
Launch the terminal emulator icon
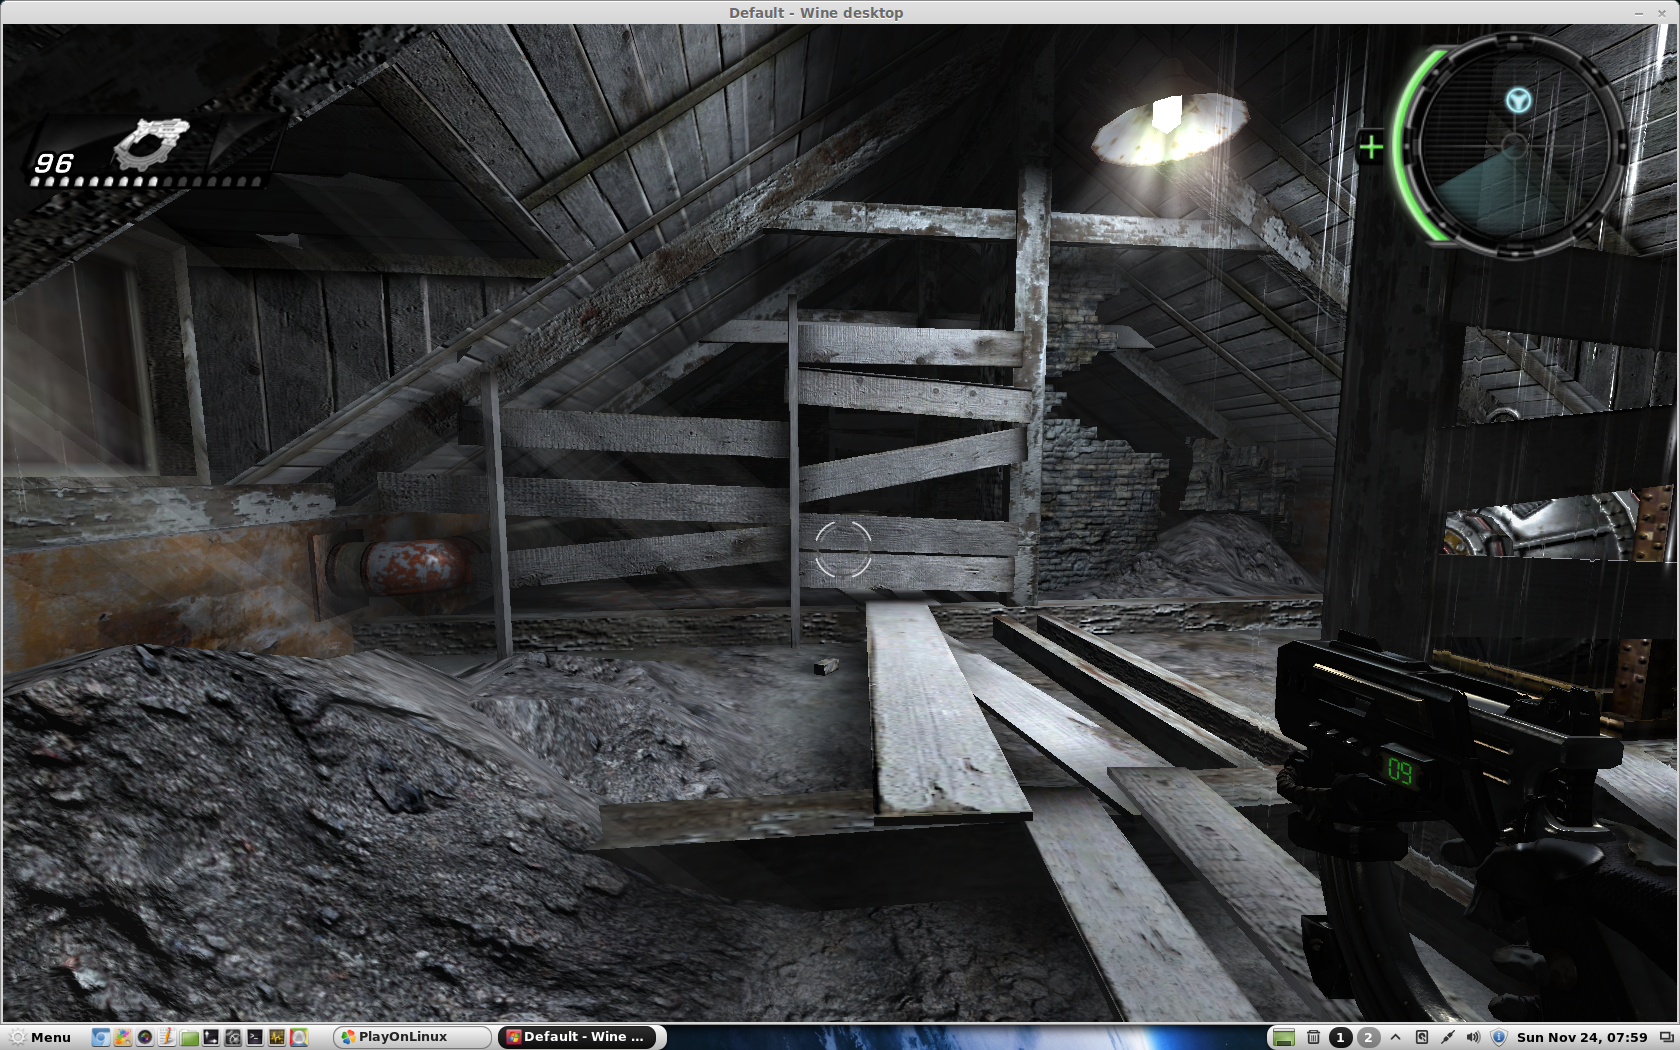point(255,1037)
